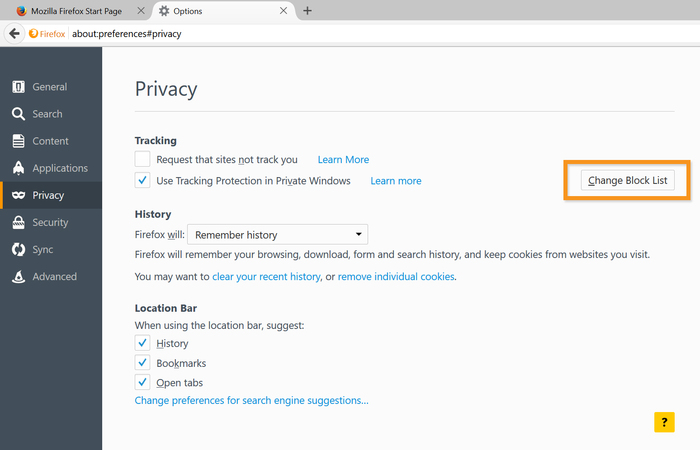
Task: Click the General sidebar icon
Action: coord(19,87)
